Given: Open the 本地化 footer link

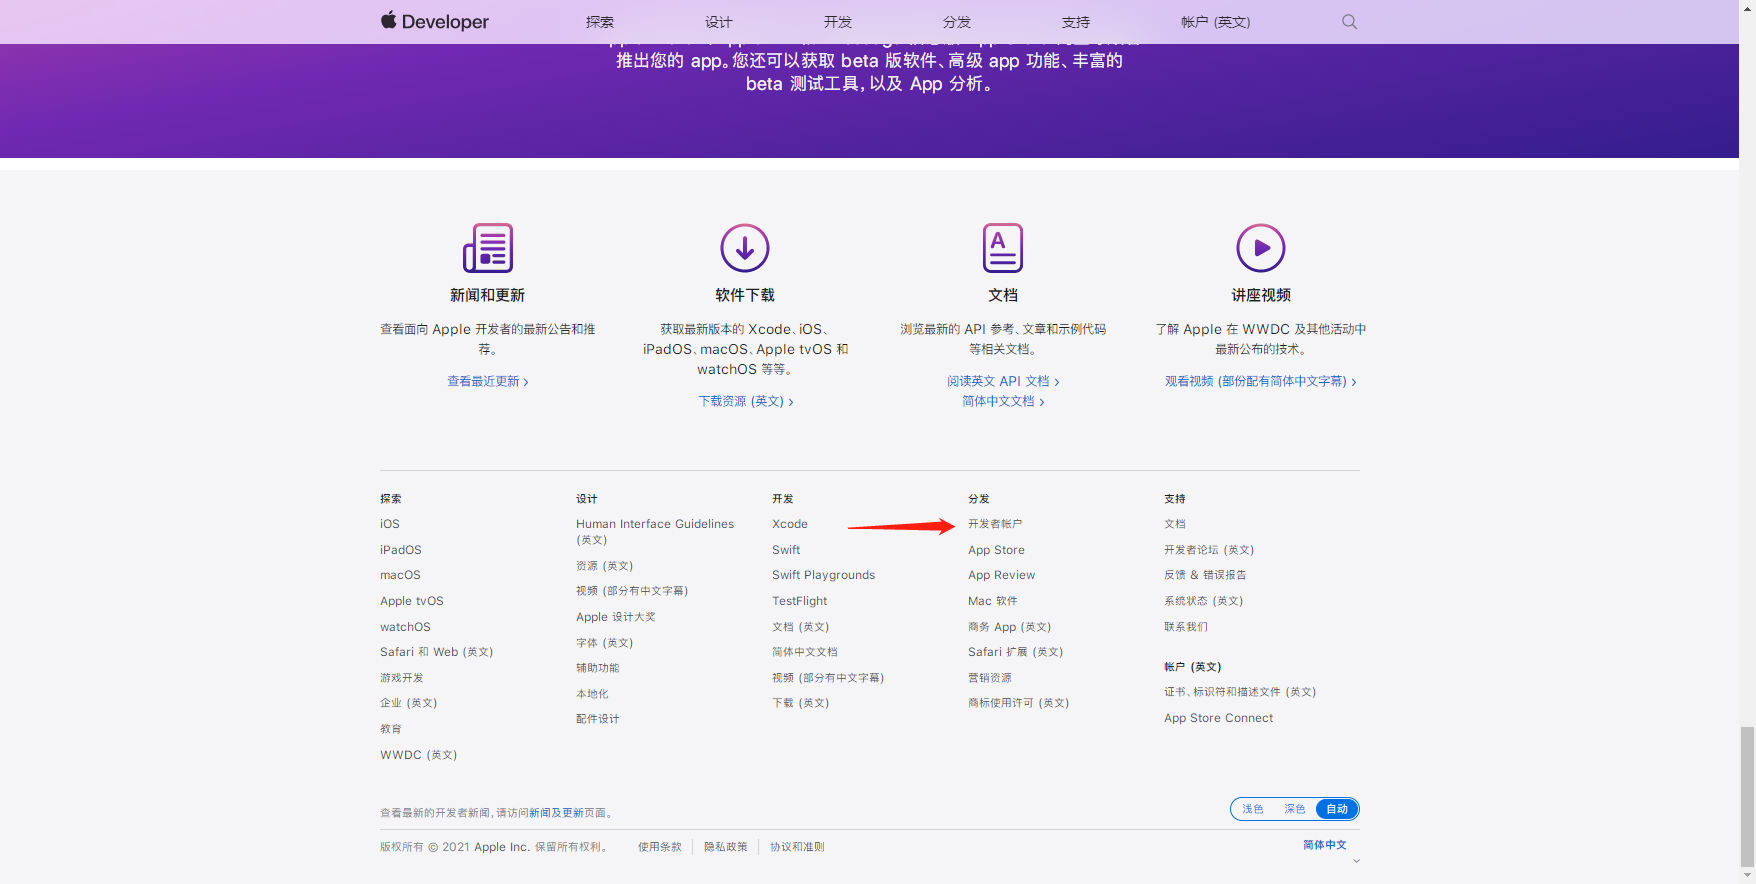Looking at the screenshot, I should click(x=592, y=694).
